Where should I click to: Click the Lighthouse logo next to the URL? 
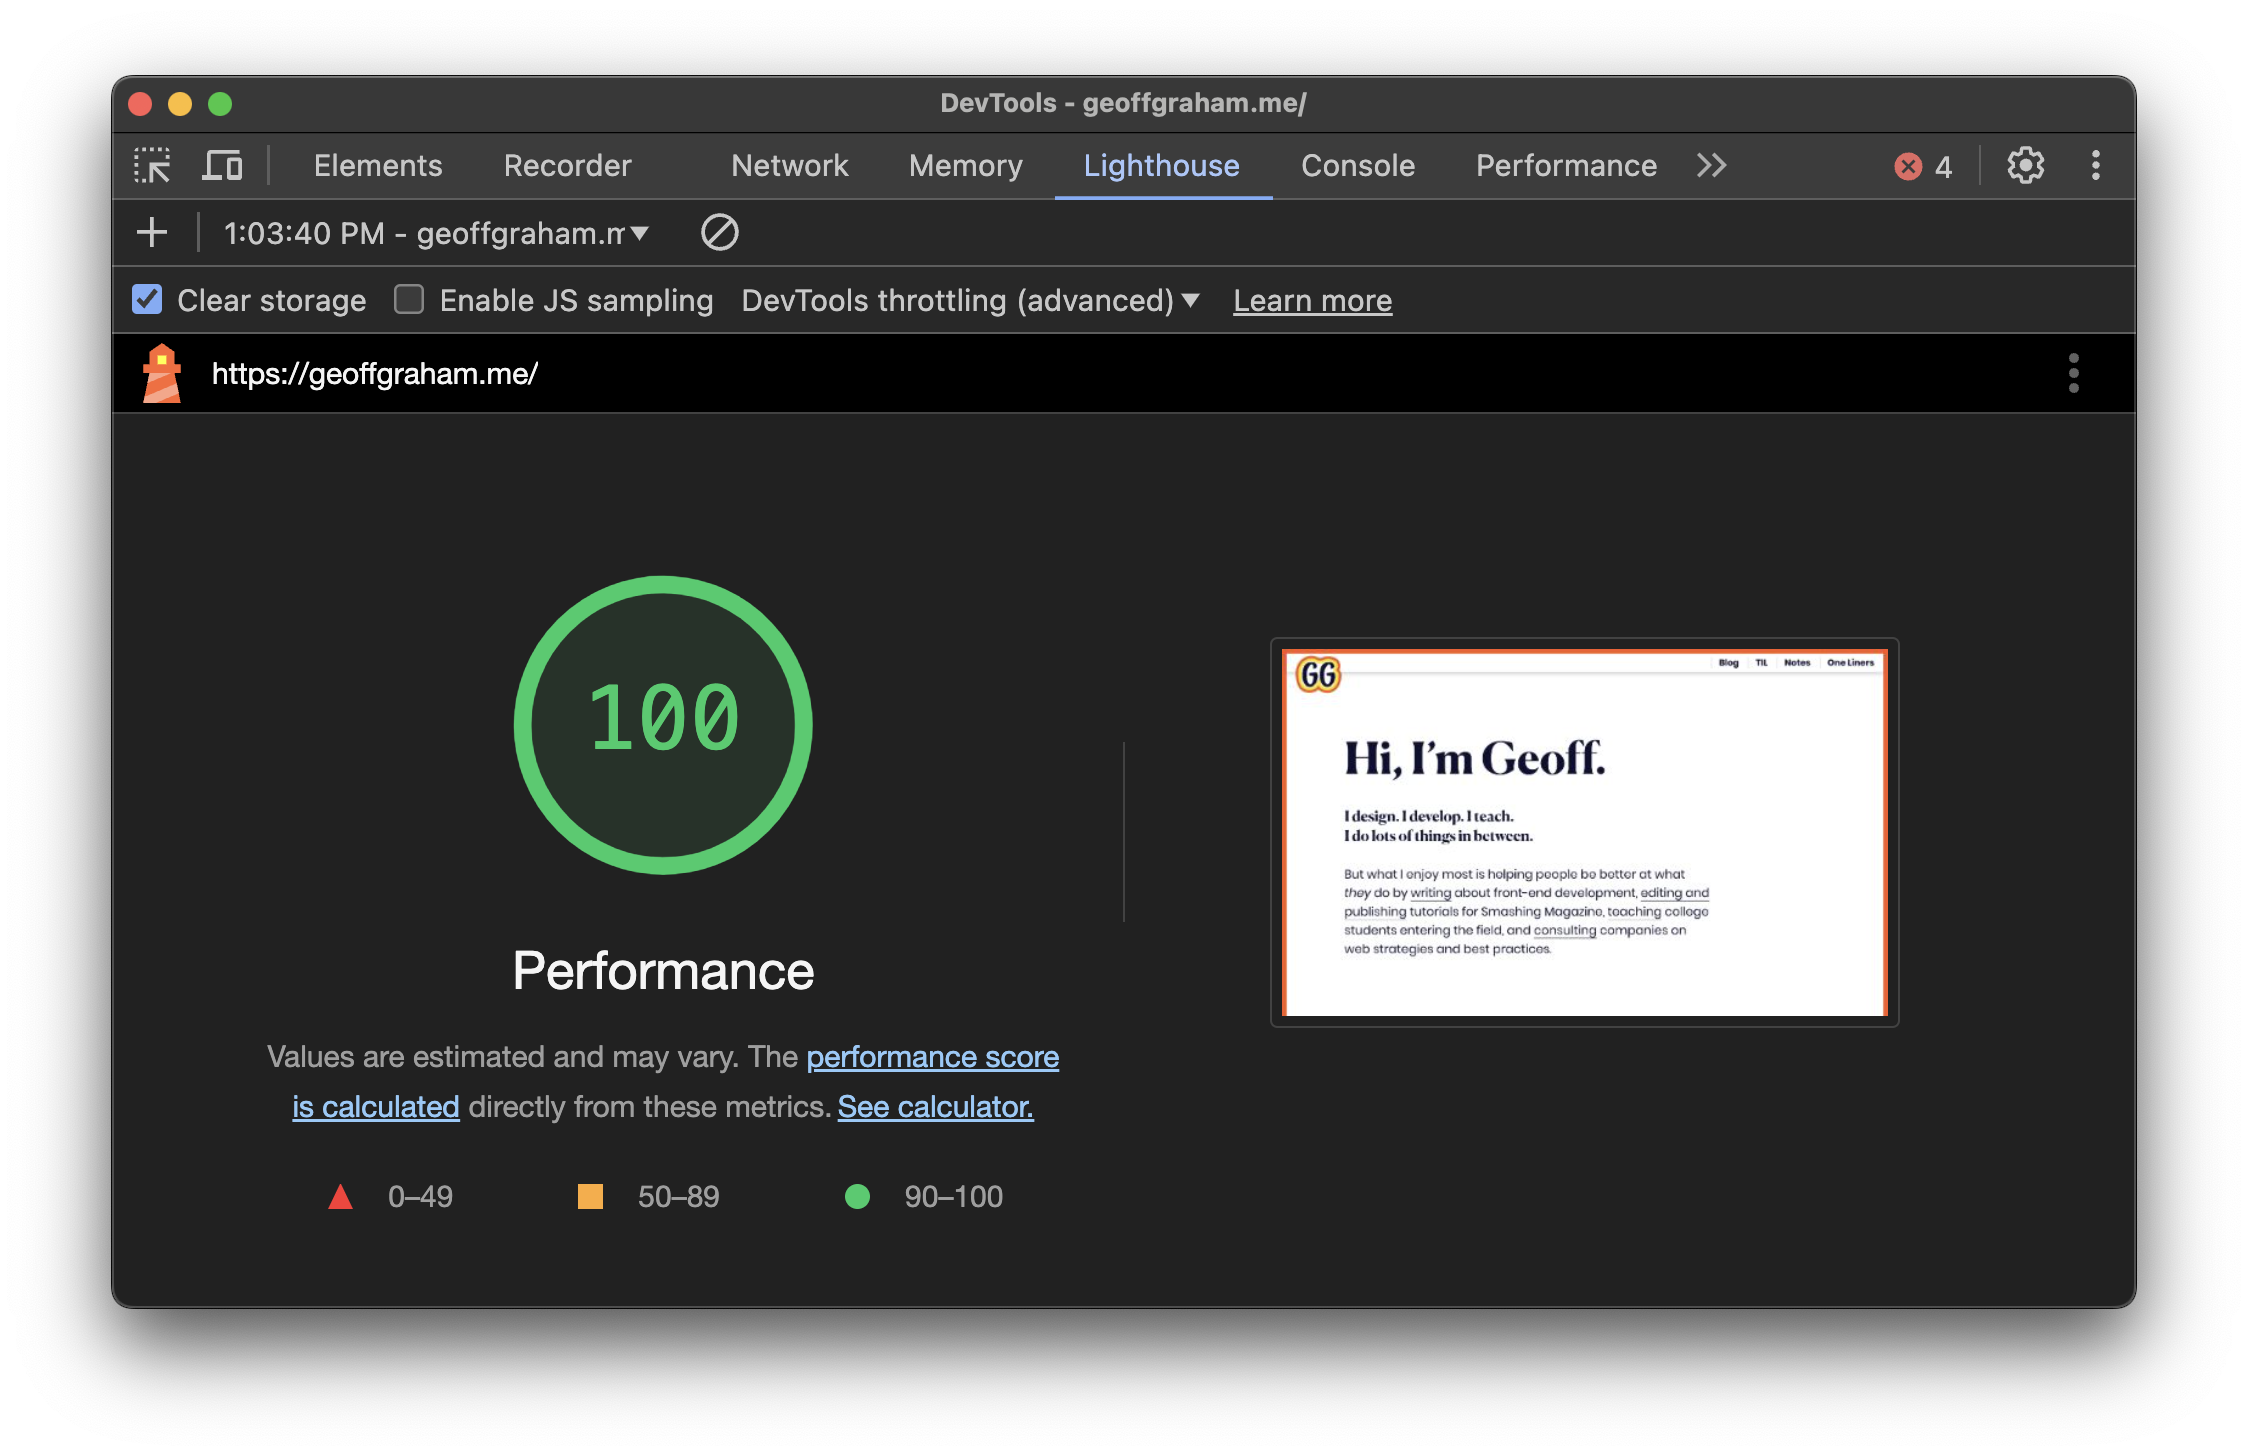pyautogui.click(x=162, y=373)
